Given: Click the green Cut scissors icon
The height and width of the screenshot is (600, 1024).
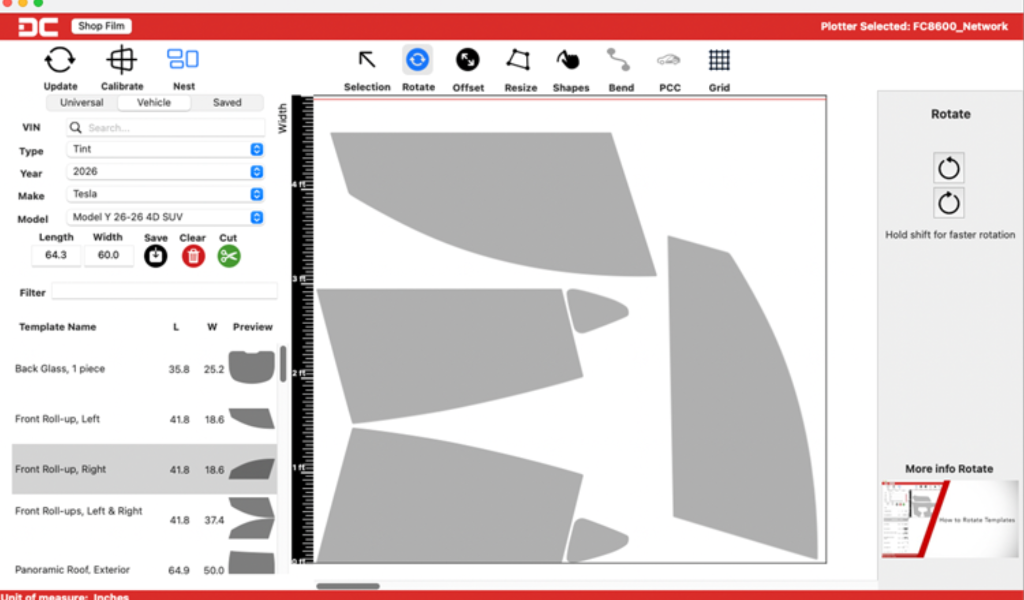Looking at the screenshot, I should coord(229,256).
